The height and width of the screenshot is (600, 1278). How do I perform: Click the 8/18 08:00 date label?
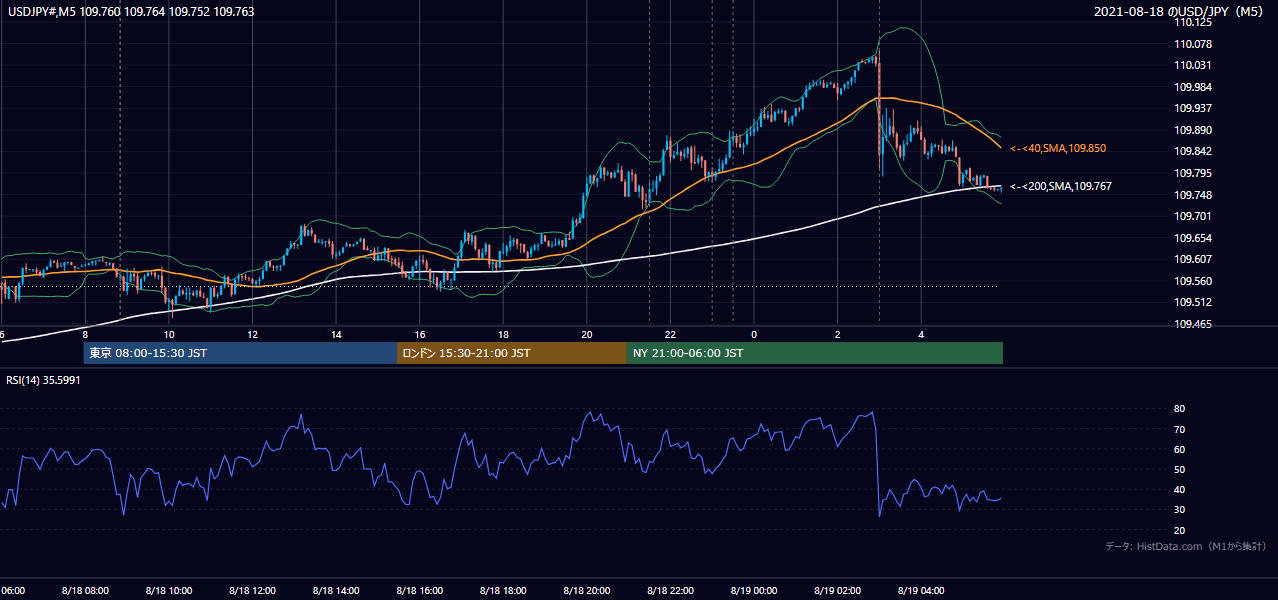(85, 591)
